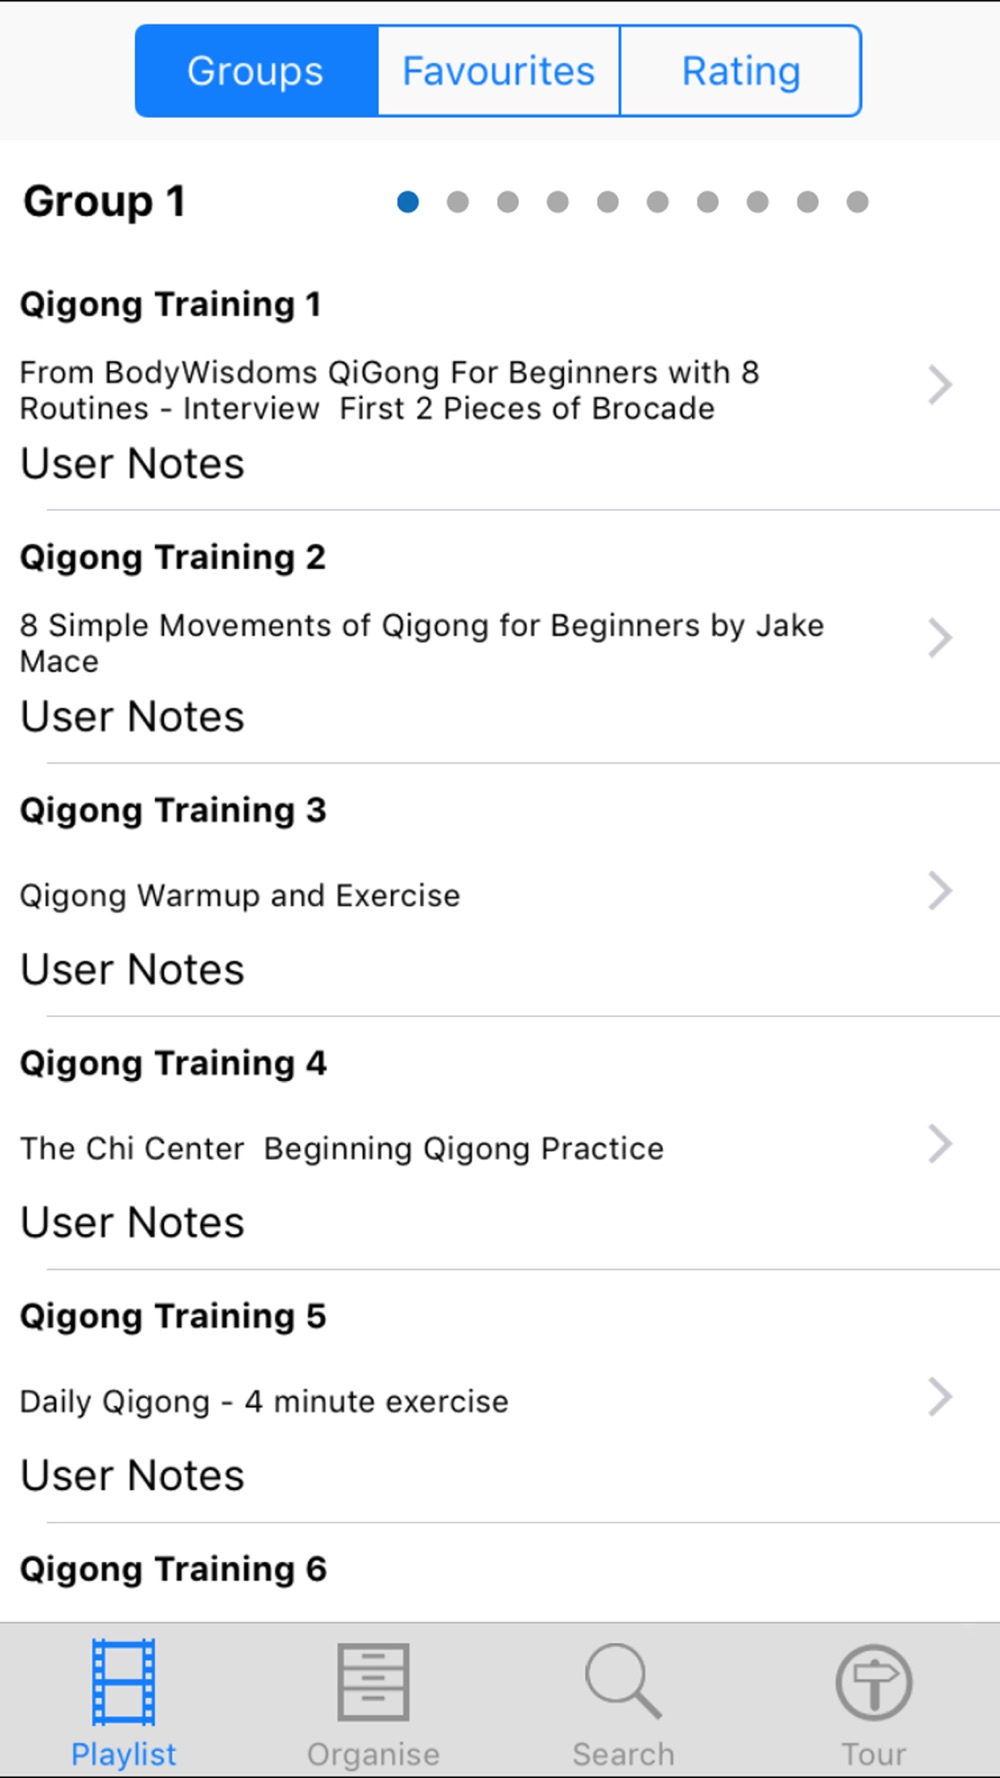The width and height of the screenshot is (1000, 1778).
Task: Tap the Organise file cabinet icon
Action: point(373,1682)
